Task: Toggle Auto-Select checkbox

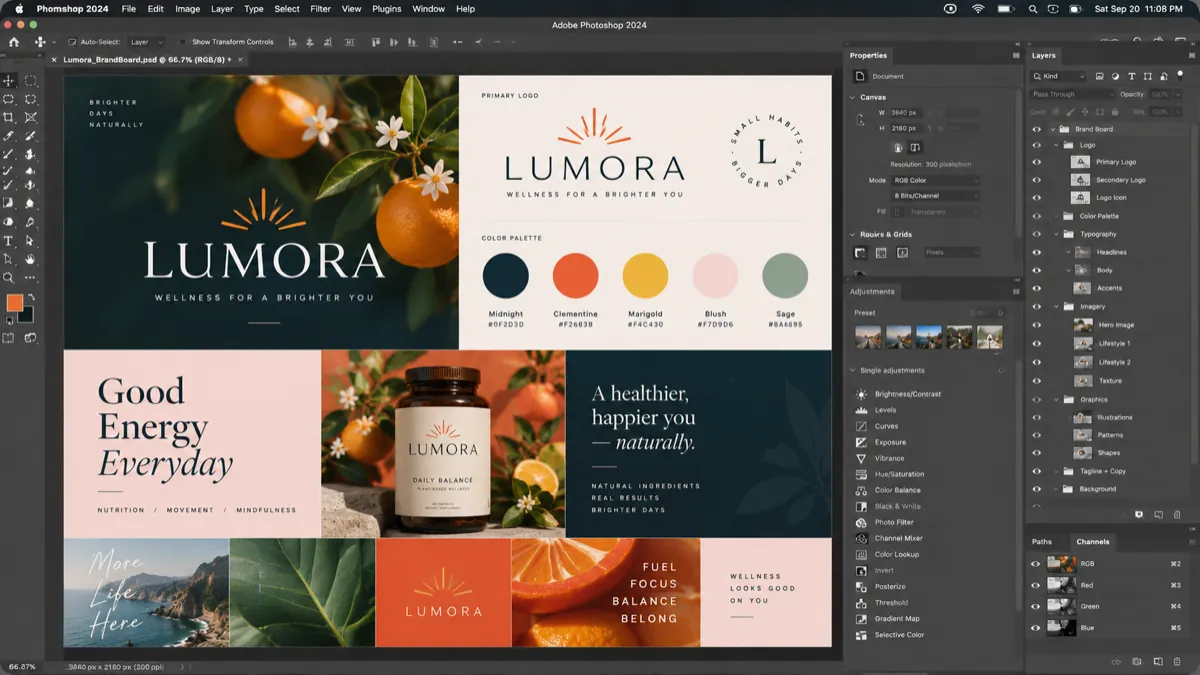Action: pyautogui.click(x=72, y=42)
